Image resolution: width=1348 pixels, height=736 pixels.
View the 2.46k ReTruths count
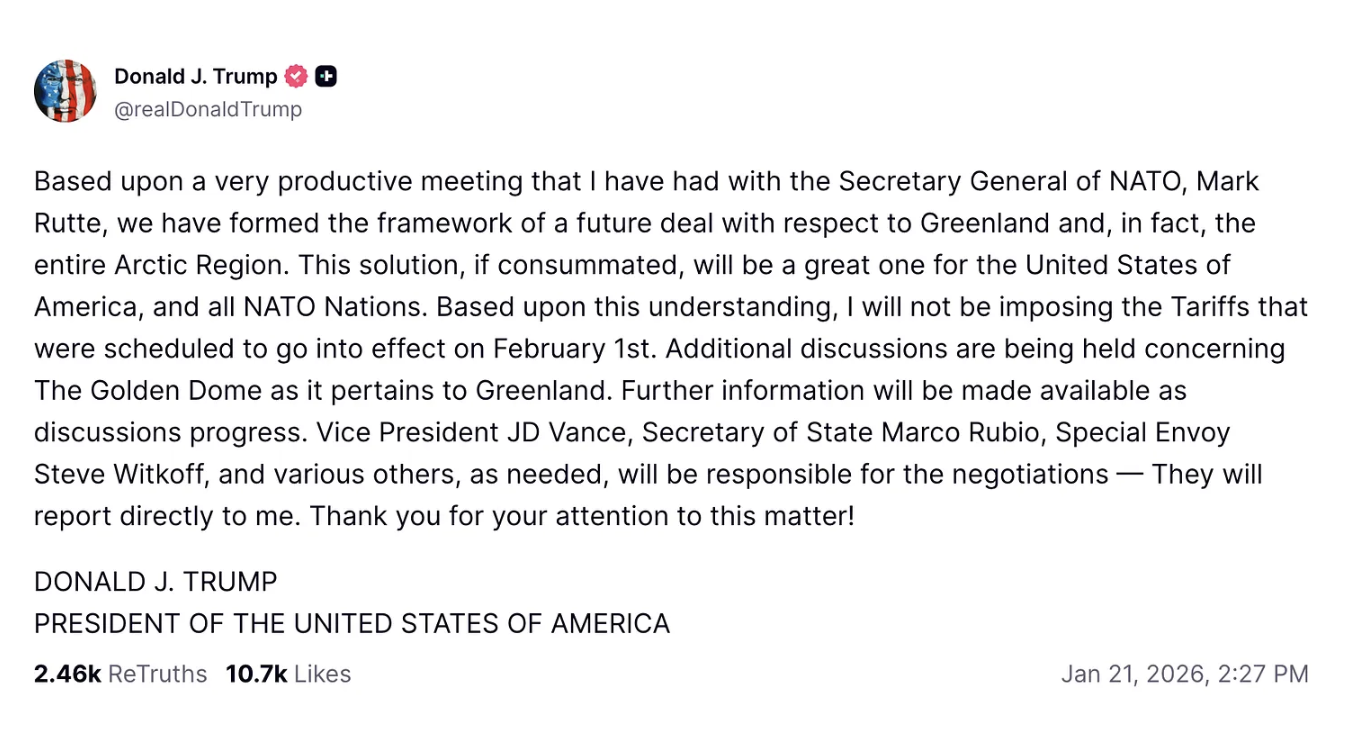click(x=120, y=674)
